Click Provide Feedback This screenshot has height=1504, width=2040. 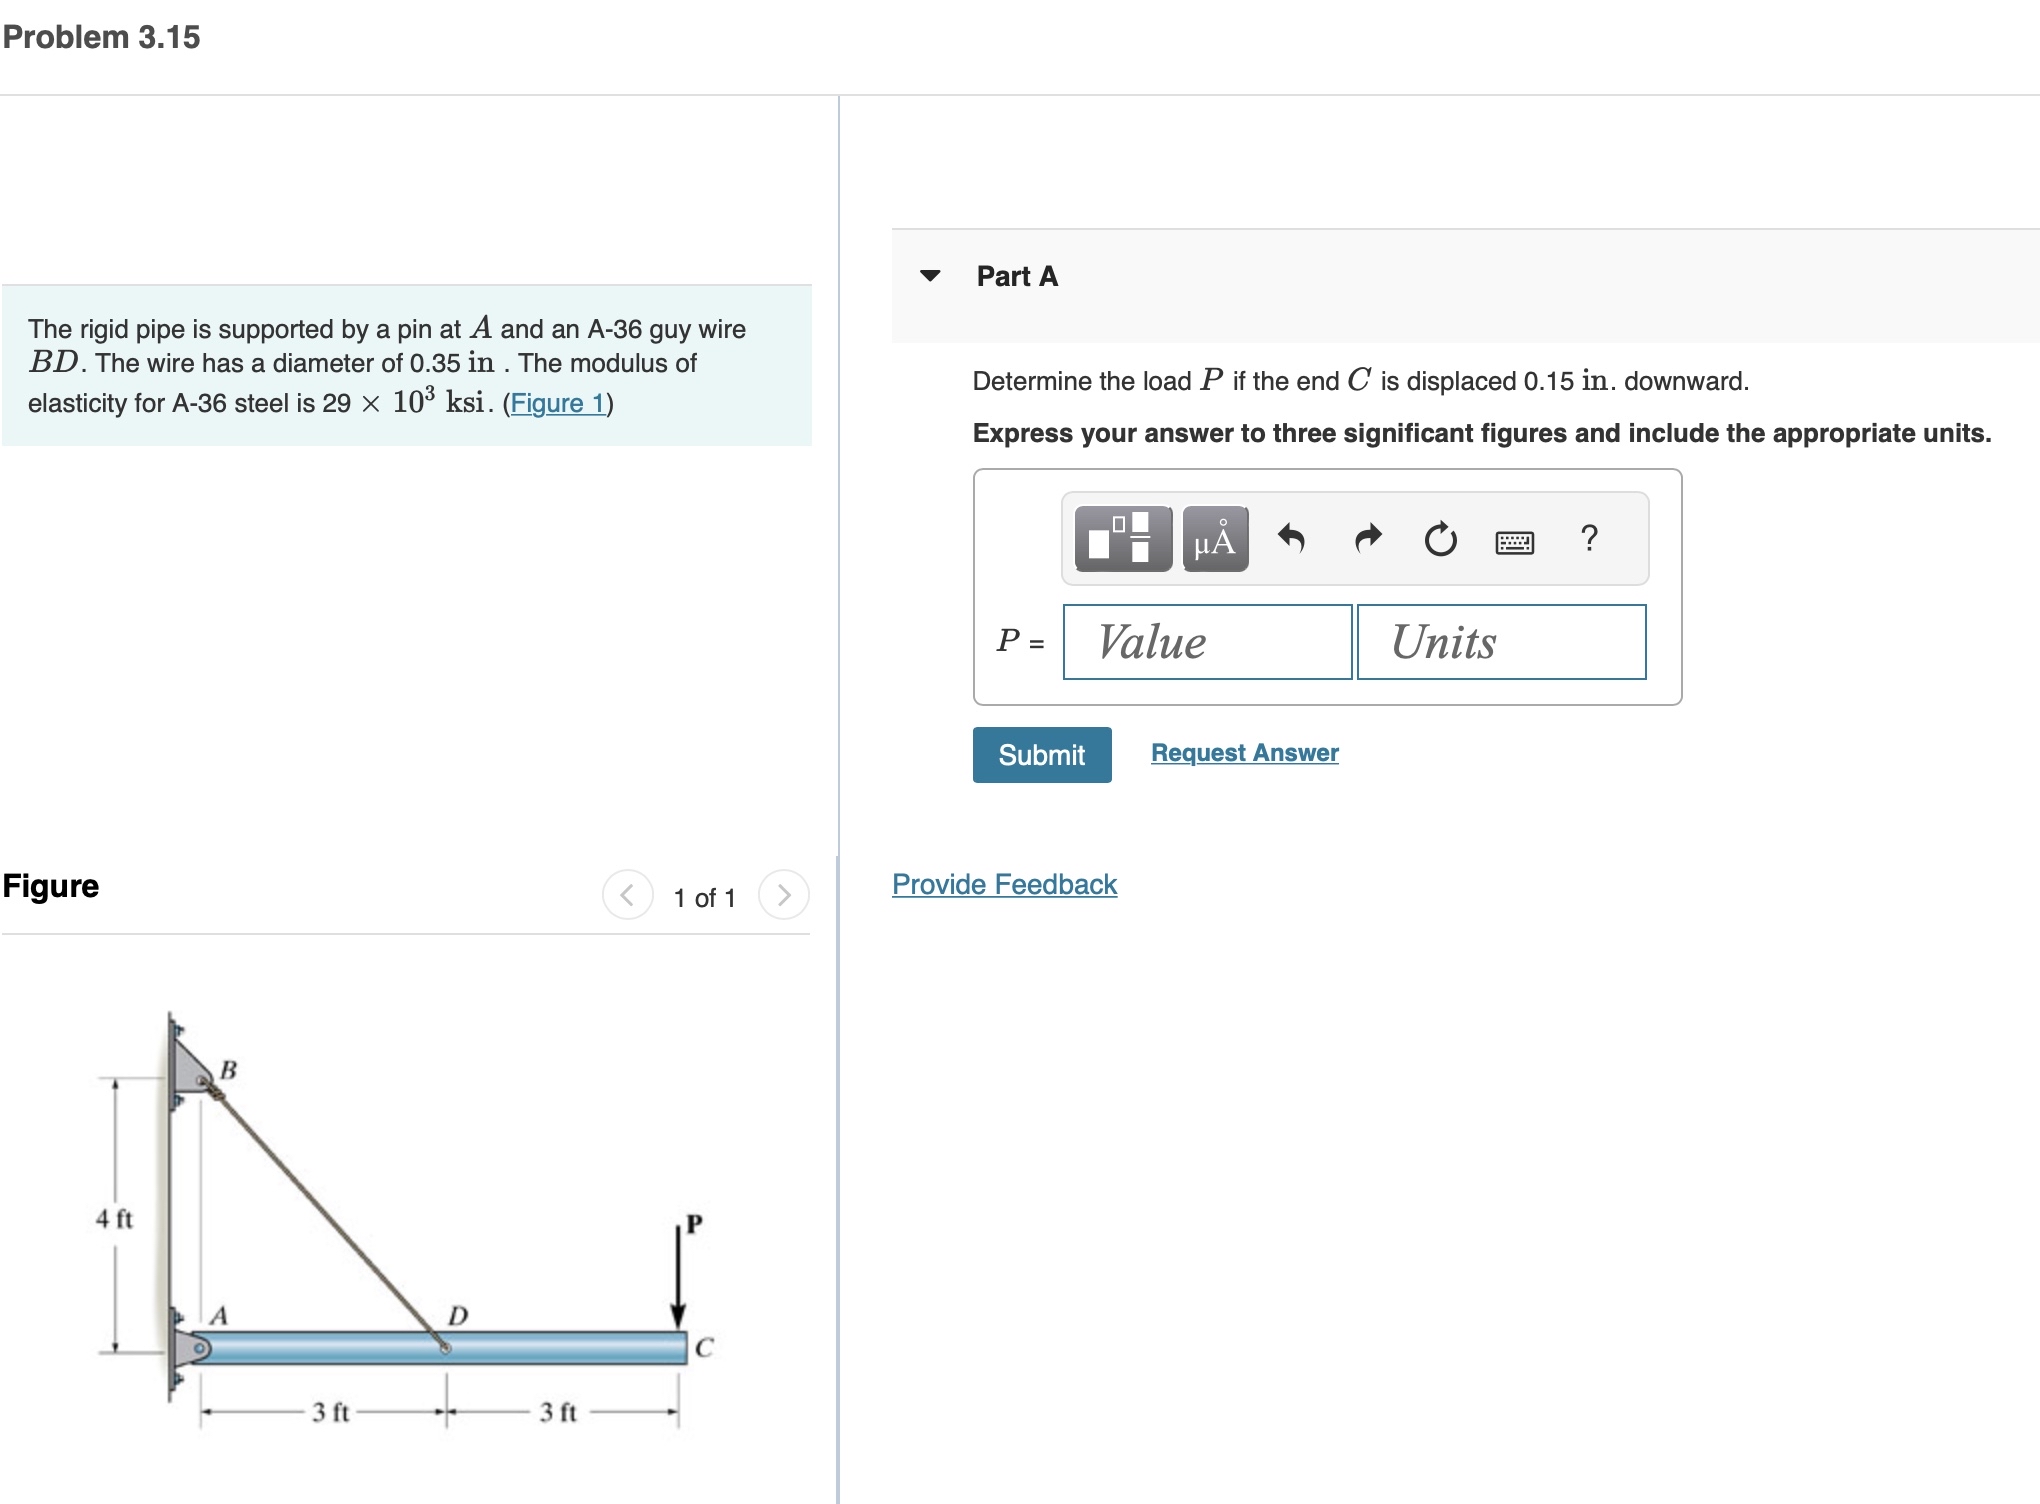(x=1004, y=884)
